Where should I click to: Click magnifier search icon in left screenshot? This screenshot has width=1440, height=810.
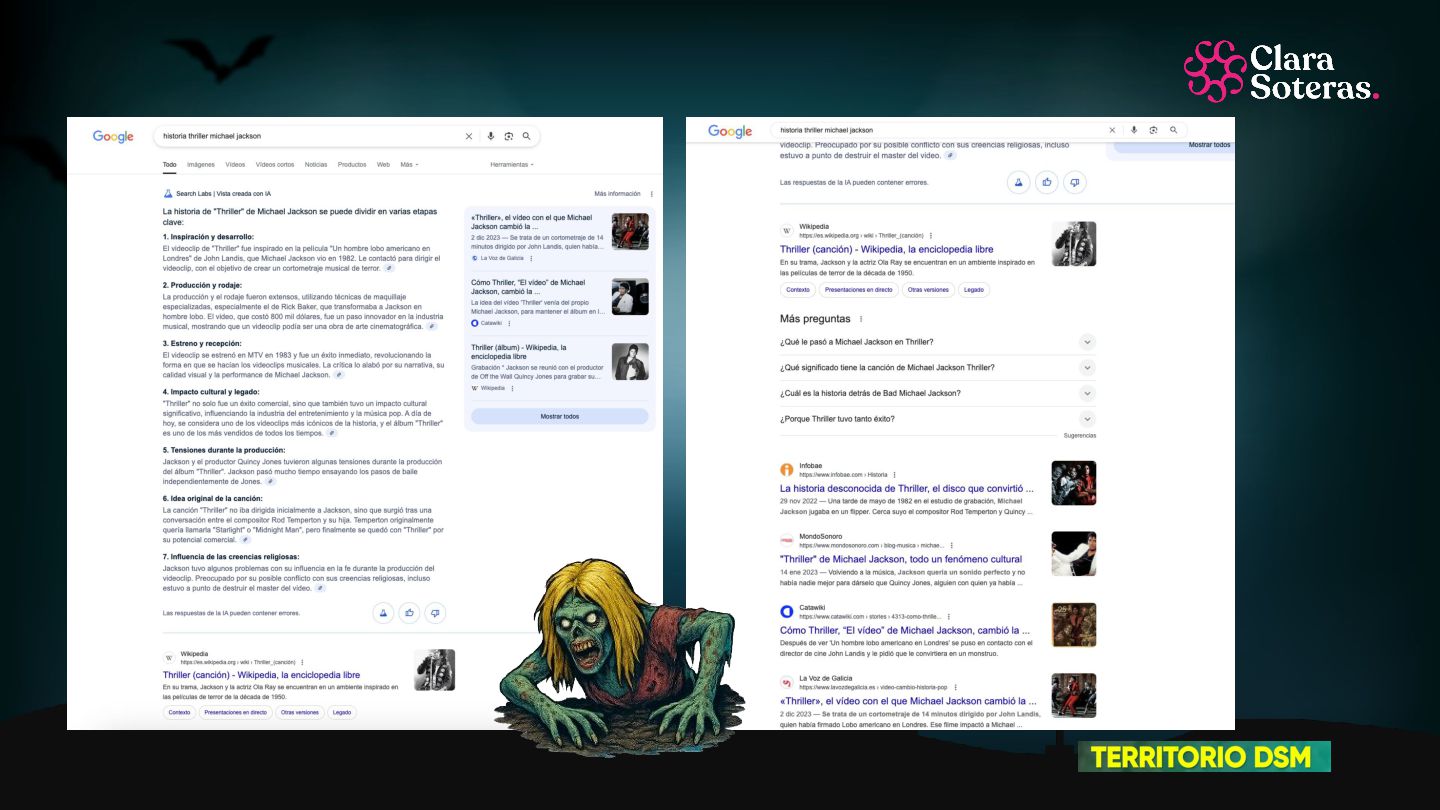point(526,137)
